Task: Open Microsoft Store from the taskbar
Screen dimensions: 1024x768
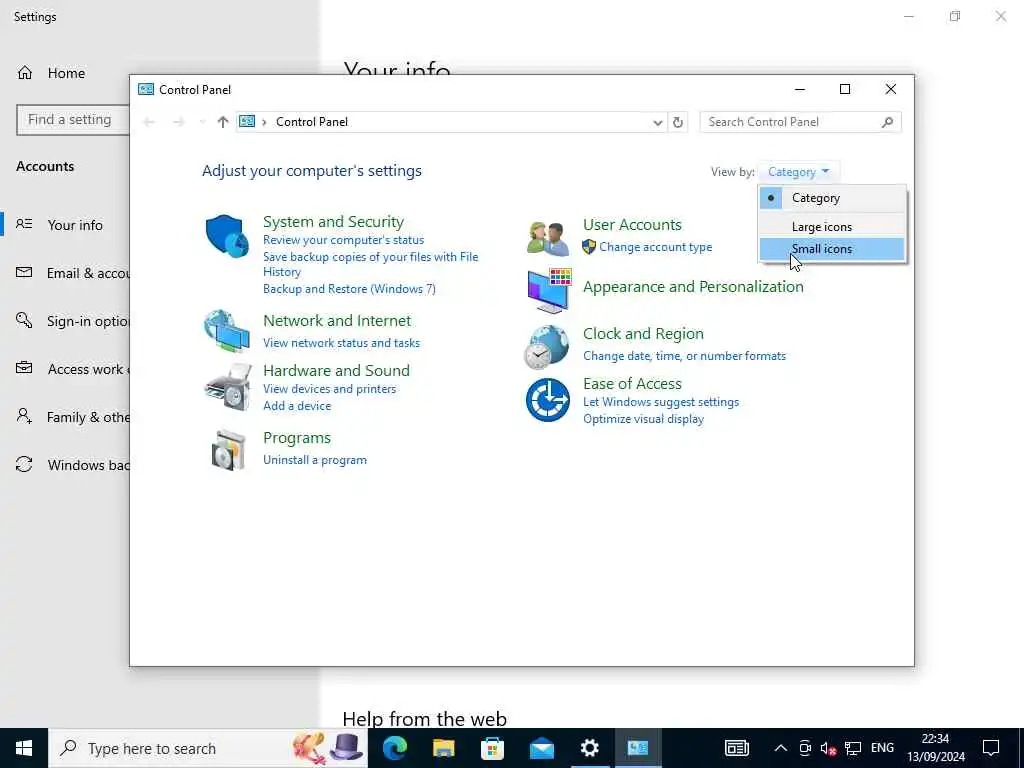Action: [492, 748]
